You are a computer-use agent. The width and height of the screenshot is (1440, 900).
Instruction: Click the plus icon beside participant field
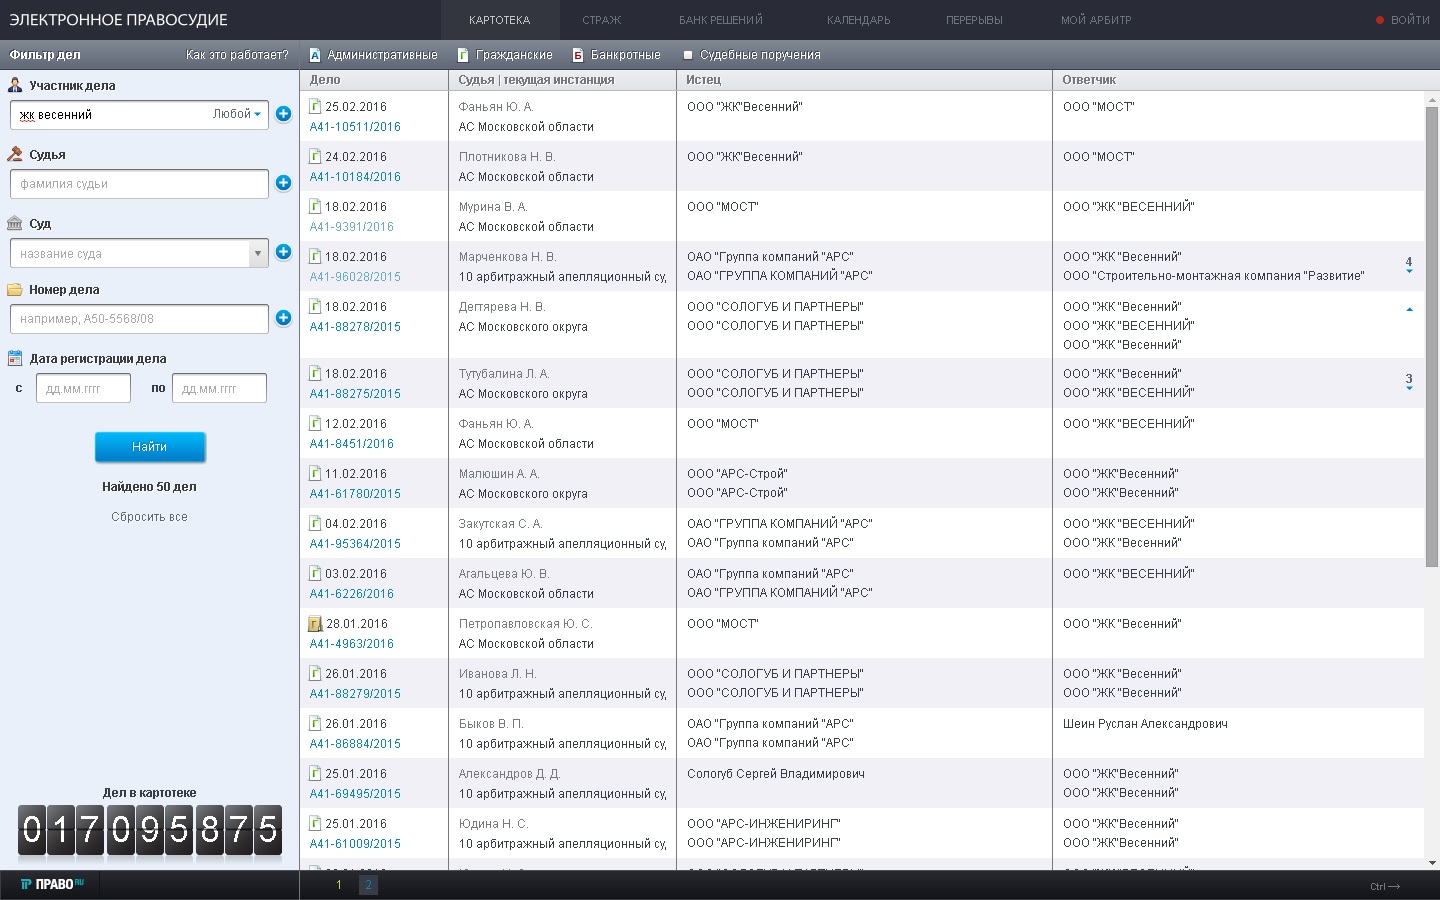click(x=283, y=114)
